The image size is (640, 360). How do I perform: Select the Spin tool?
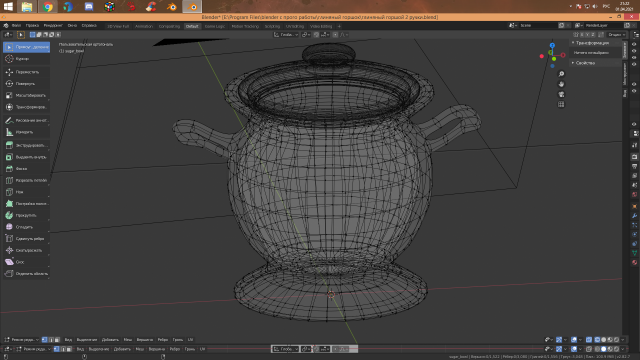tap(26, 215)
